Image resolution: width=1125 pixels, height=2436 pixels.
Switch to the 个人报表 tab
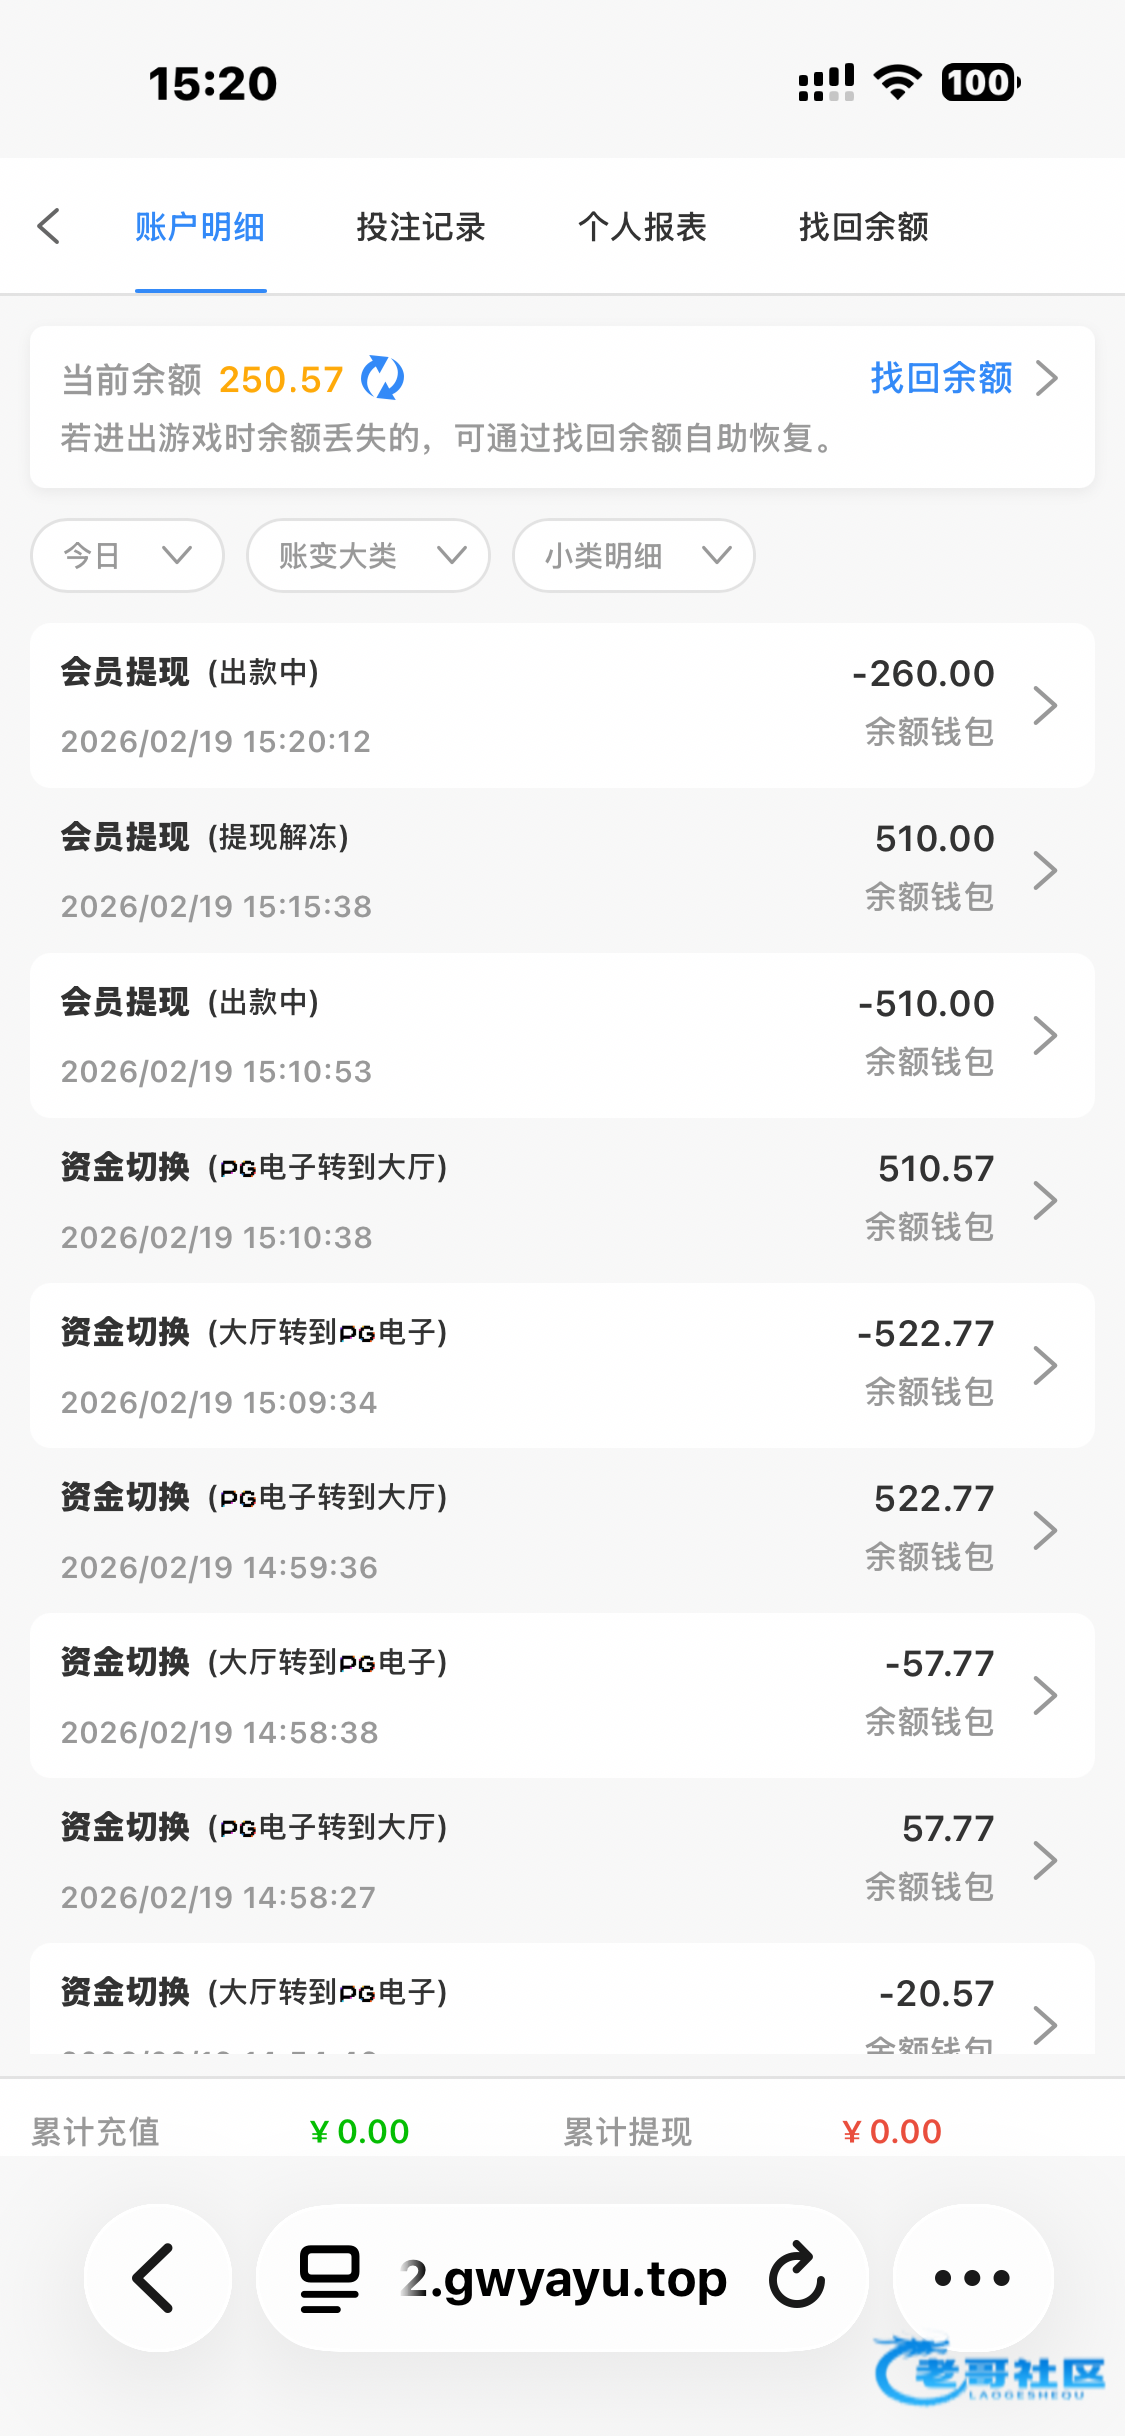pyautogui.click(x=642, y=227)
